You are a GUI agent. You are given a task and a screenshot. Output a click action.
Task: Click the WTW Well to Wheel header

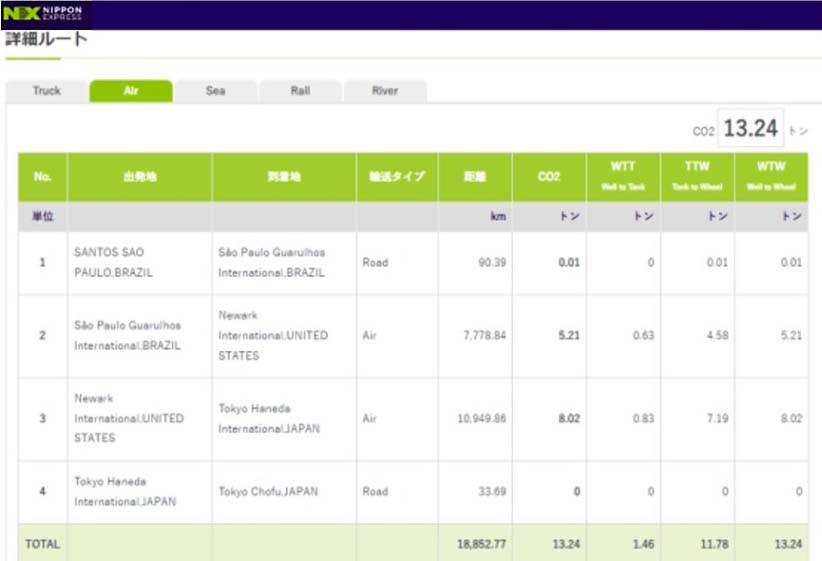[771, 177]
